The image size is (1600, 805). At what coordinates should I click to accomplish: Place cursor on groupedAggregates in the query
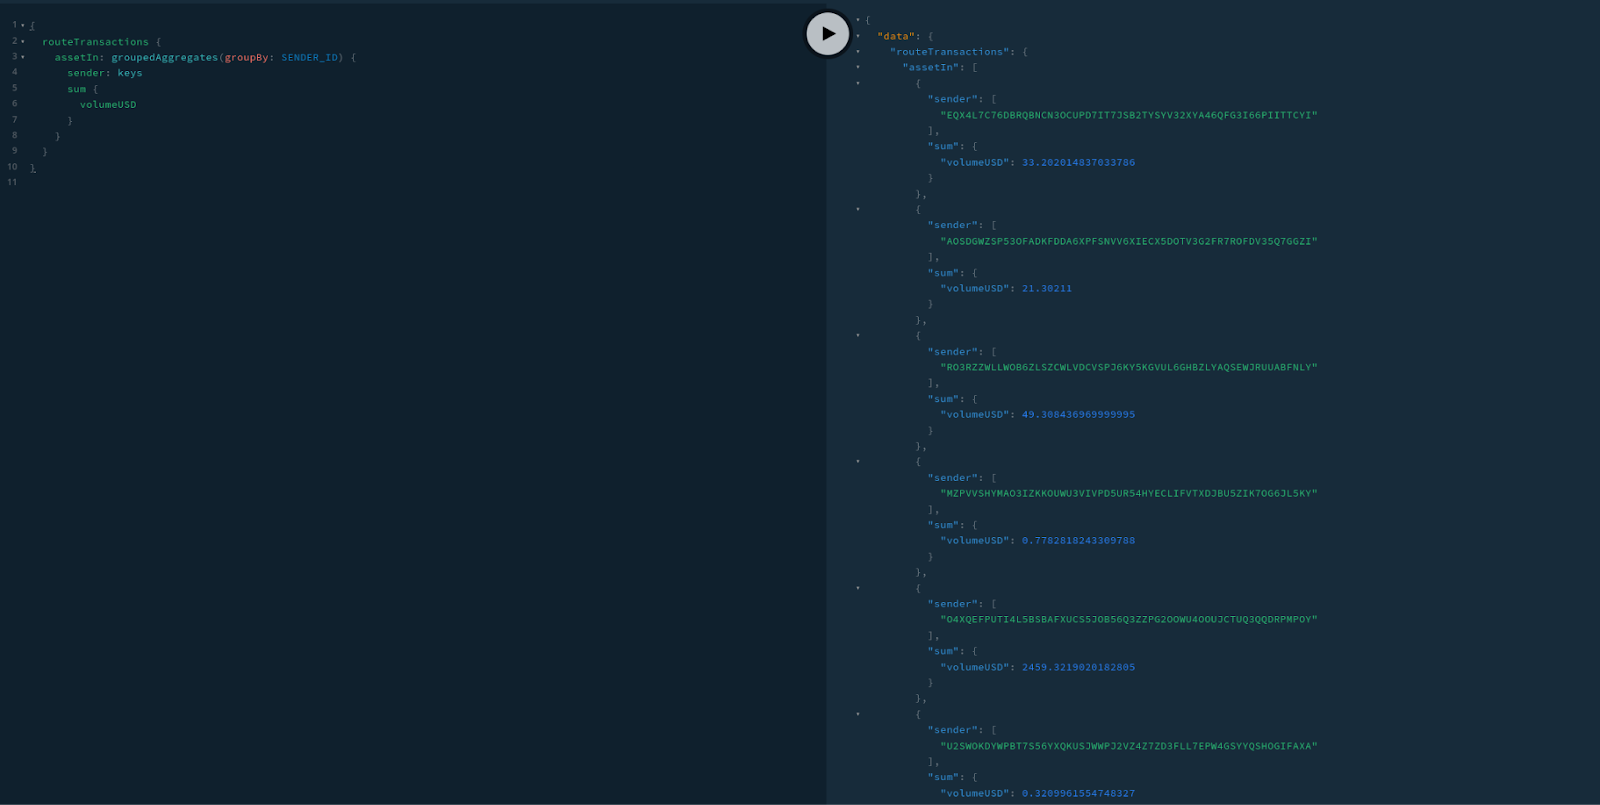point(164,58)
